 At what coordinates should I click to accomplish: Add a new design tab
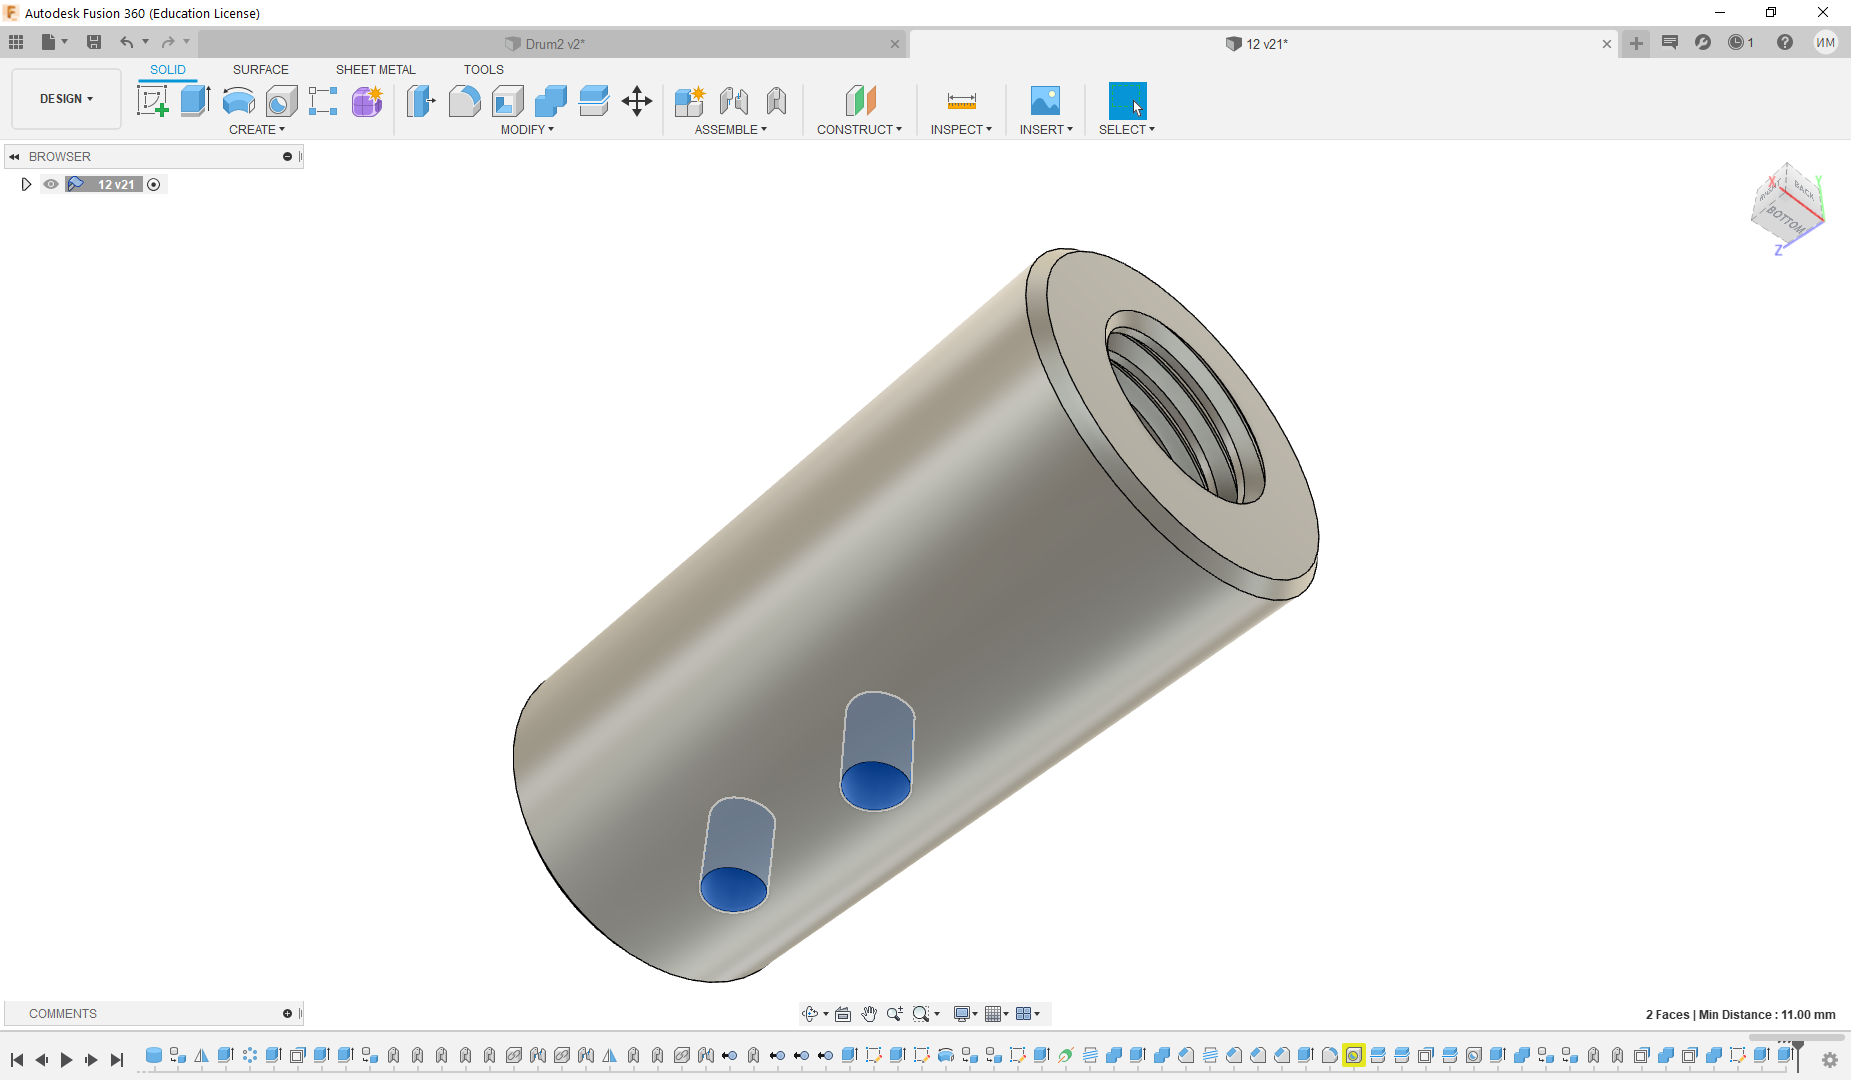[x=1636, y=43]
